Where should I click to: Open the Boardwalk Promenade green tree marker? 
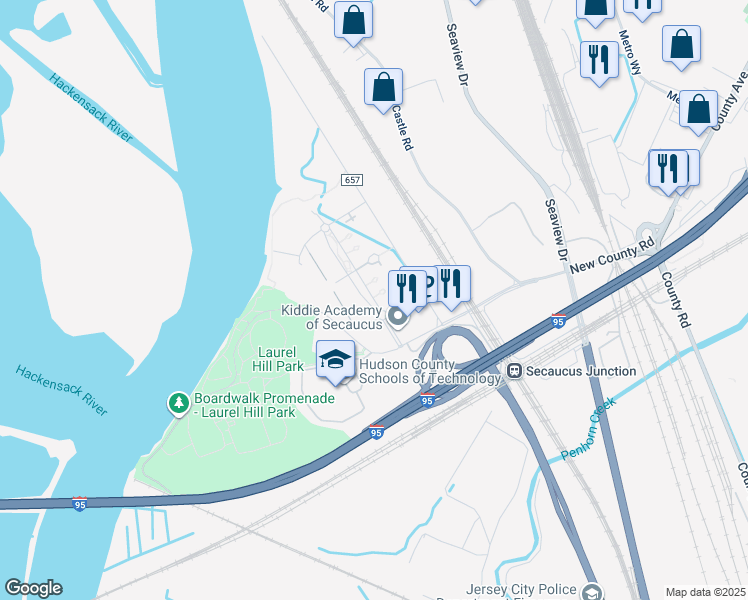click(x=179, y=404)
